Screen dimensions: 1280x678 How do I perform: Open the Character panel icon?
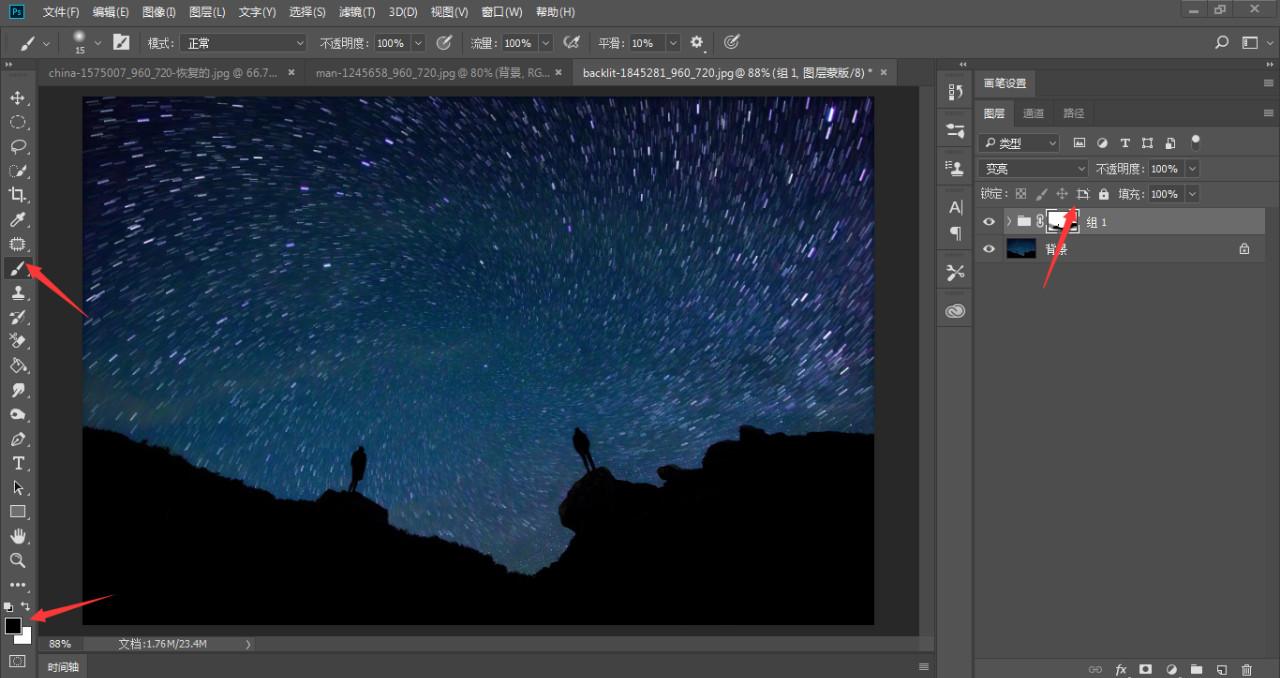pyautogui.click(x=955, y=208)
